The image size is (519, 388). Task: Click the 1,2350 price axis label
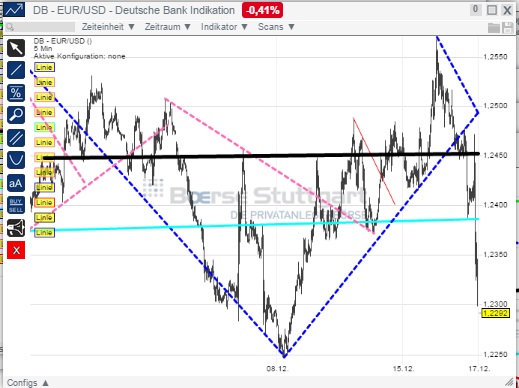click(x=495, y=255)
